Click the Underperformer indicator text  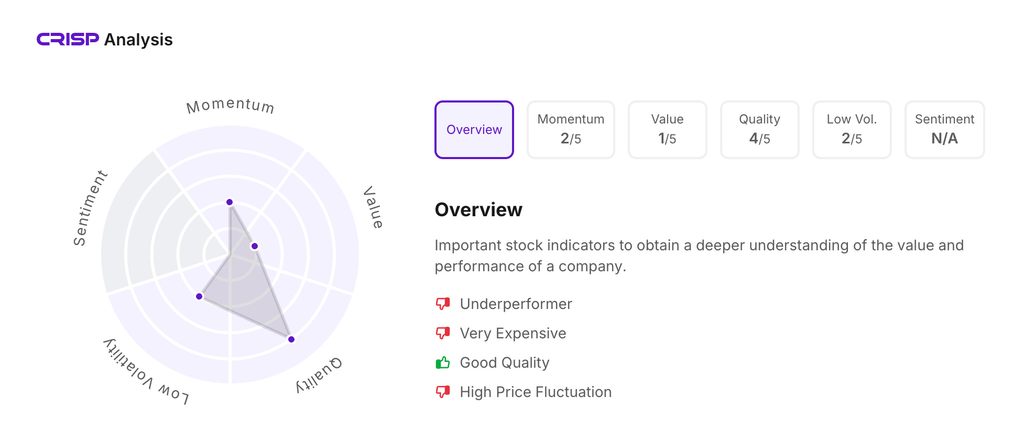pos(516,304)
